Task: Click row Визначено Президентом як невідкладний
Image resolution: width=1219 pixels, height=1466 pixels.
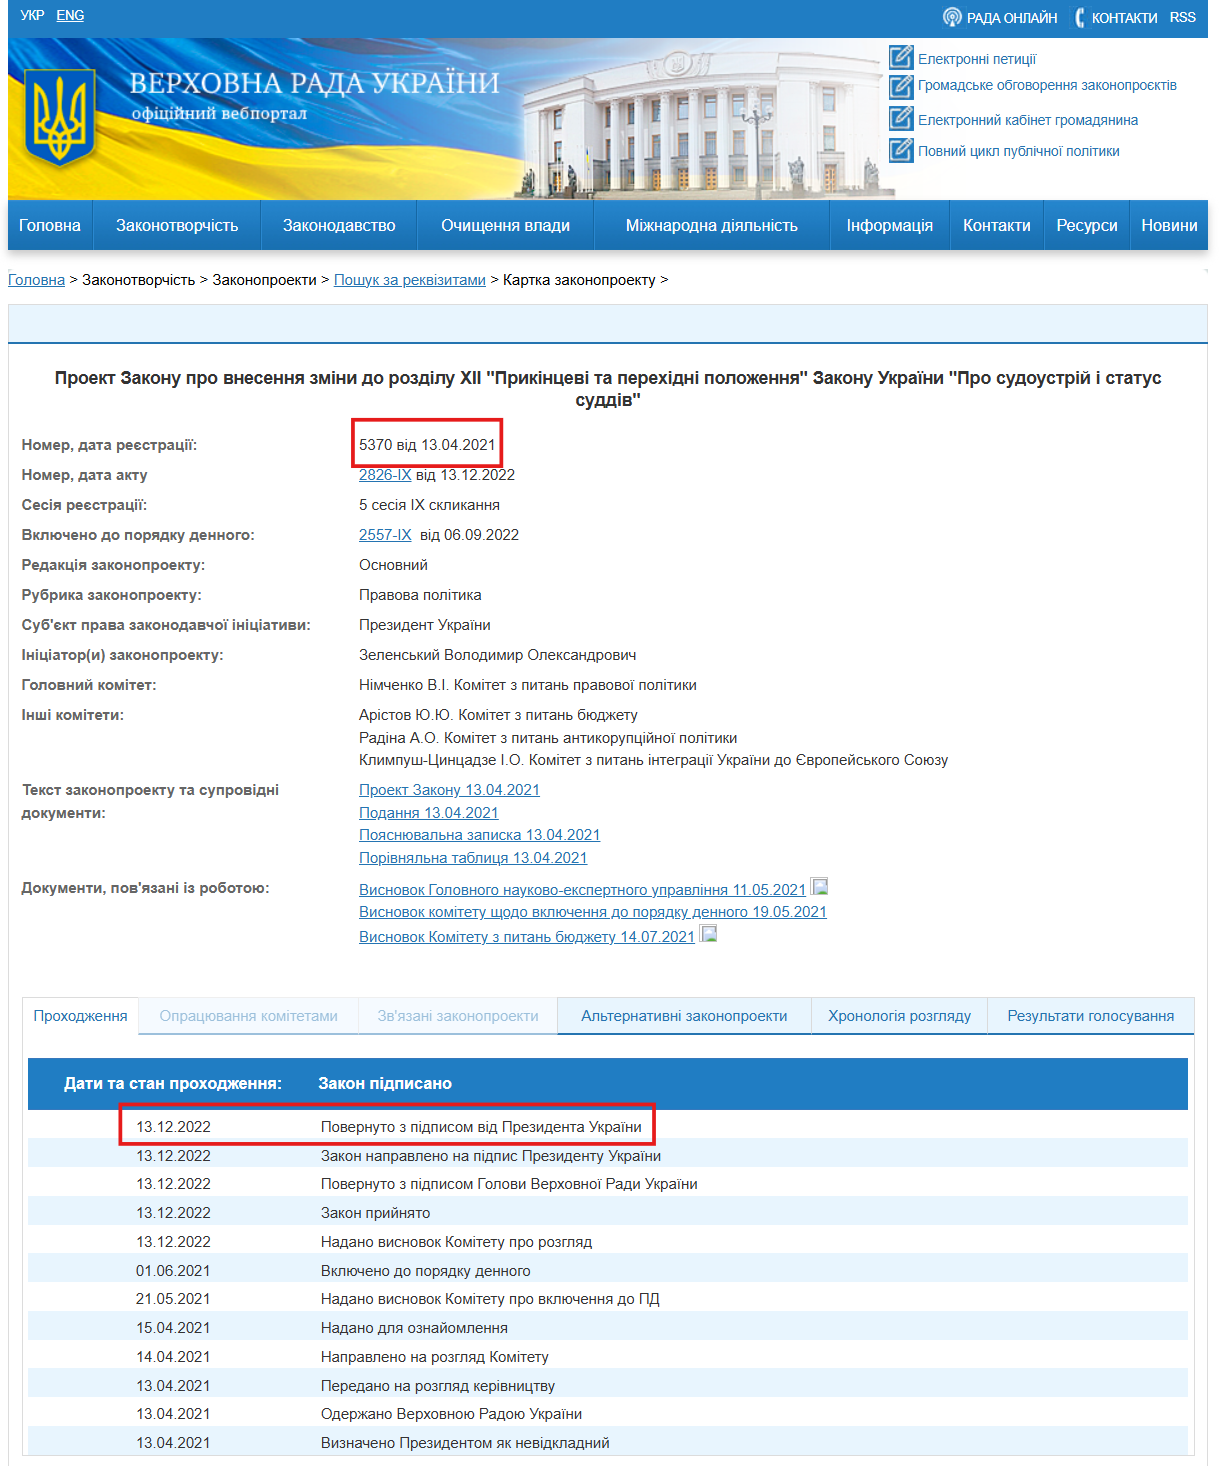Action: (x=608, y=1442)
